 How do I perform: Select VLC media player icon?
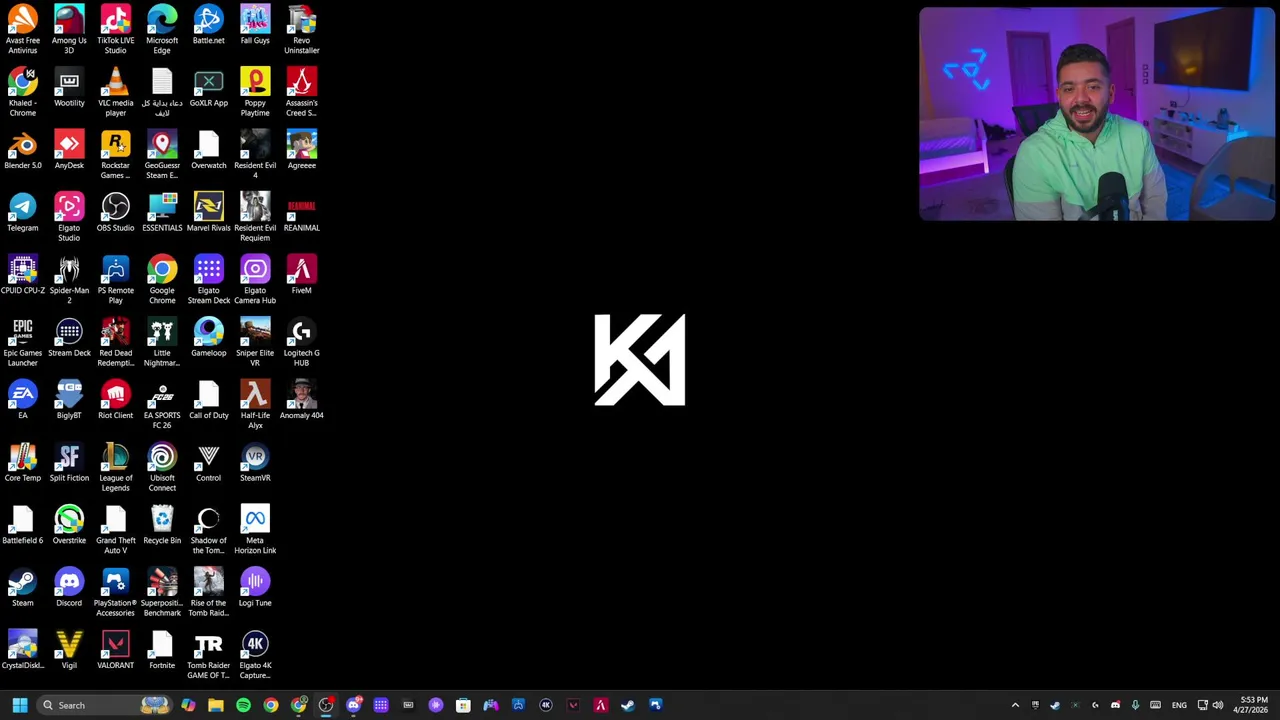tap(115, 92)
